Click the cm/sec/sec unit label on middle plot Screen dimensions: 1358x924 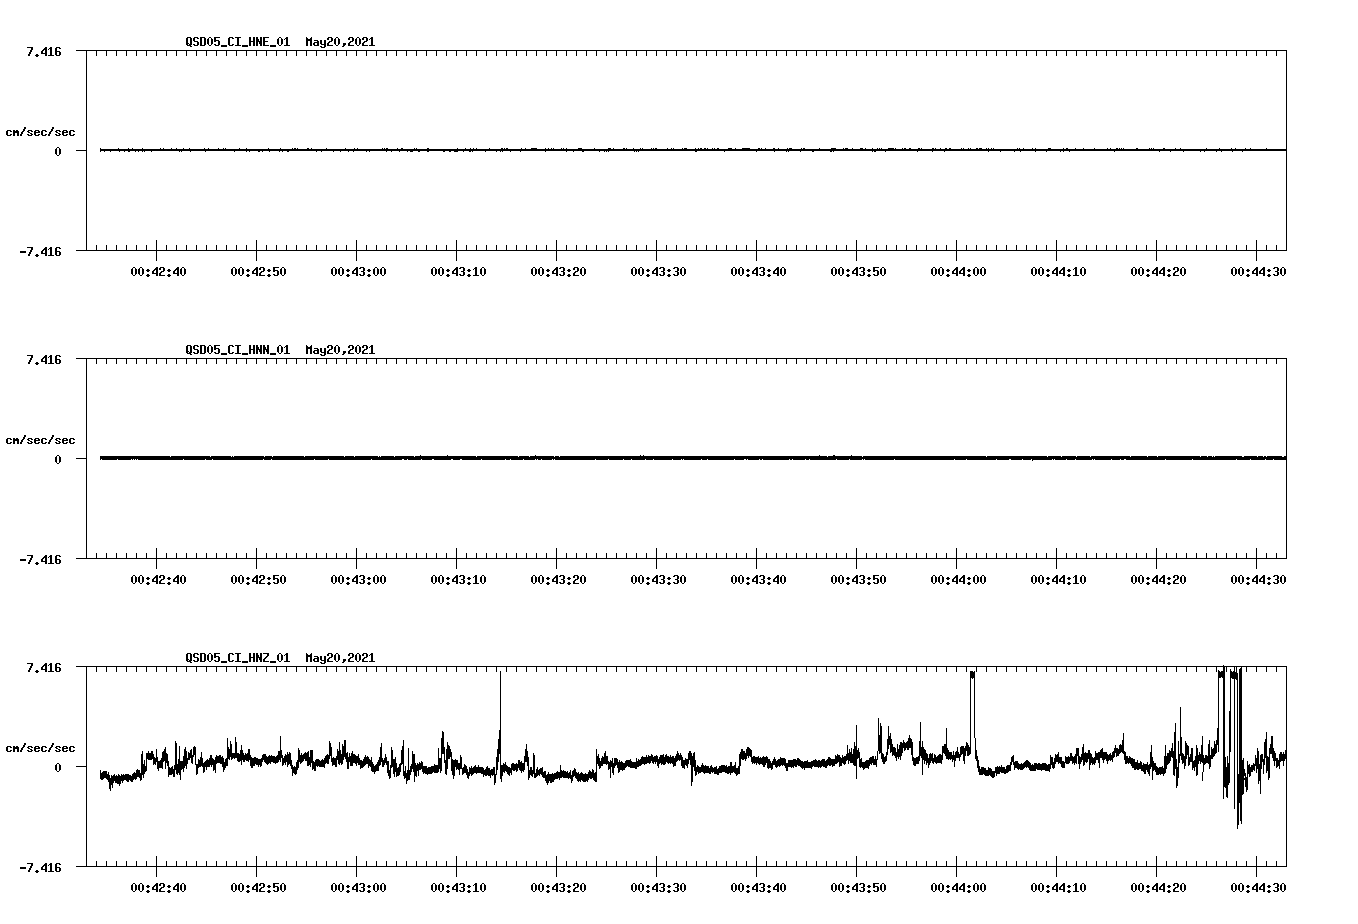coord(40,439)
